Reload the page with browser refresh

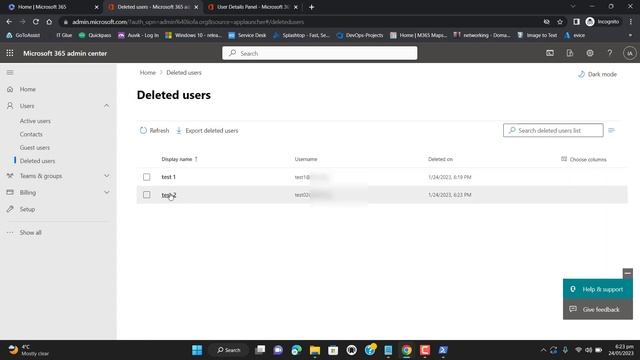coord(36,22)
